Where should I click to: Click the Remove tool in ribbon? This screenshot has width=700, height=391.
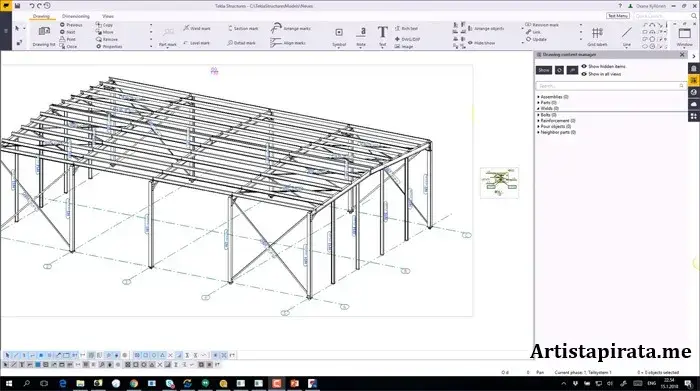[x=107, y=39]
